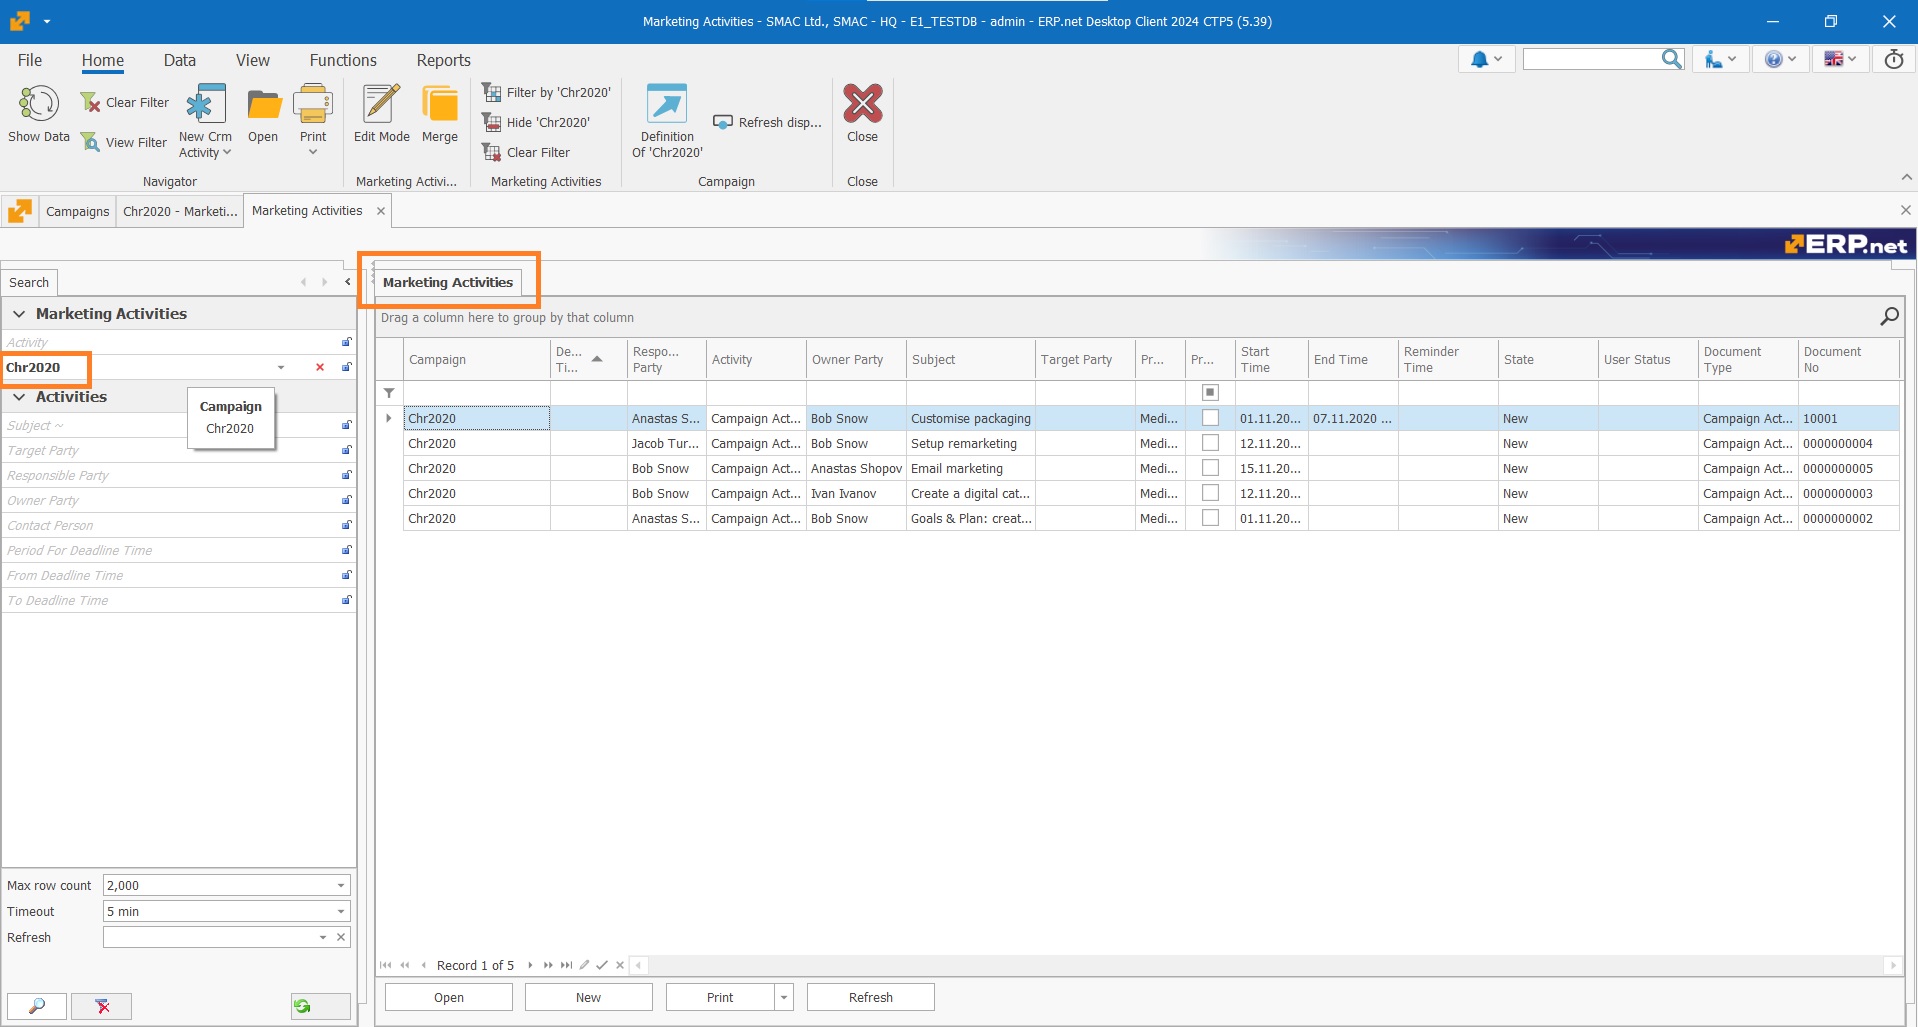Viewport: 1918px width, 1027px height.
Task: Click the top search input box
Action: 1591,60
